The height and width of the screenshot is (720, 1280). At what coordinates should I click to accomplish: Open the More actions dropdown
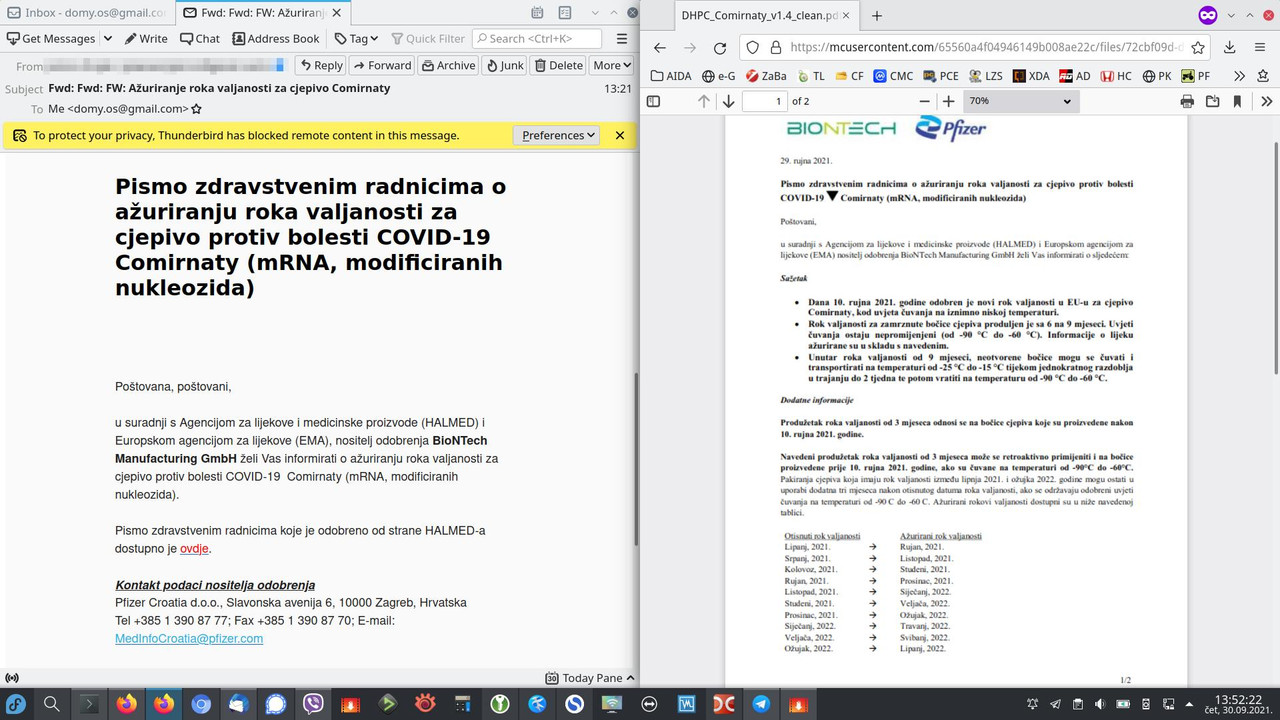(612, 65)
